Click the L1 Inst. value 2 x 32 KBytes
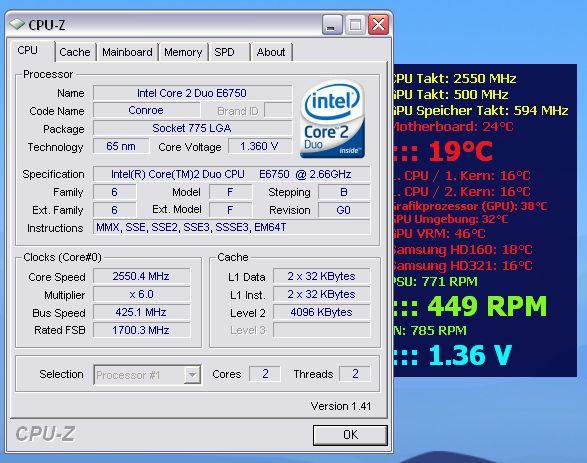587x463 pixels. pyautogui.click(x=322, y=294)
